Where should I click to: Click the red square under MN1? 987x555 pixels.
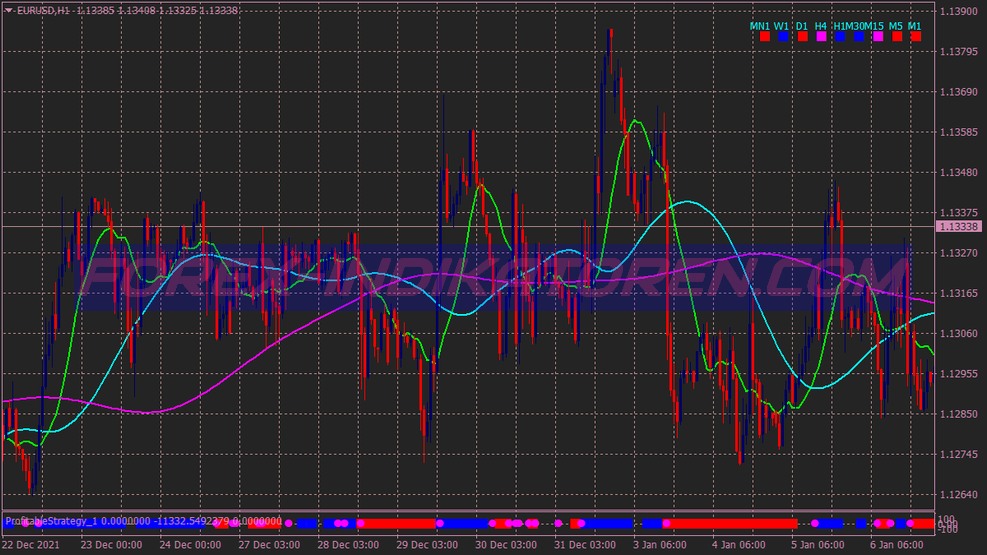(x=765, y=36)
